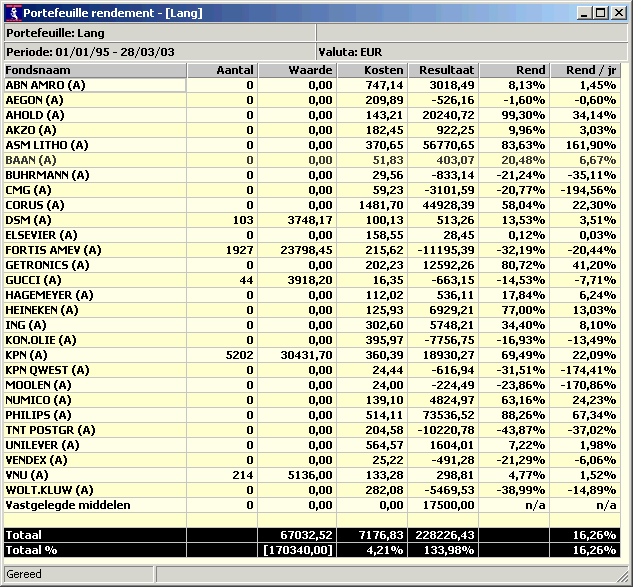Click the Valuta: EUR field
The width and height of the screenshot is (633, 587).
point(472,52)
